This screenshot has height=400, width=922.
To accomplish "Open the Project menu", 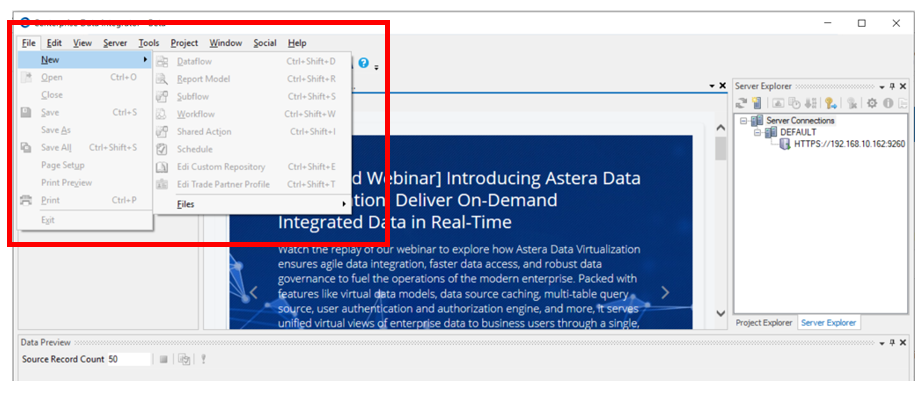I will pyautogui.click(x=184, y=43).
